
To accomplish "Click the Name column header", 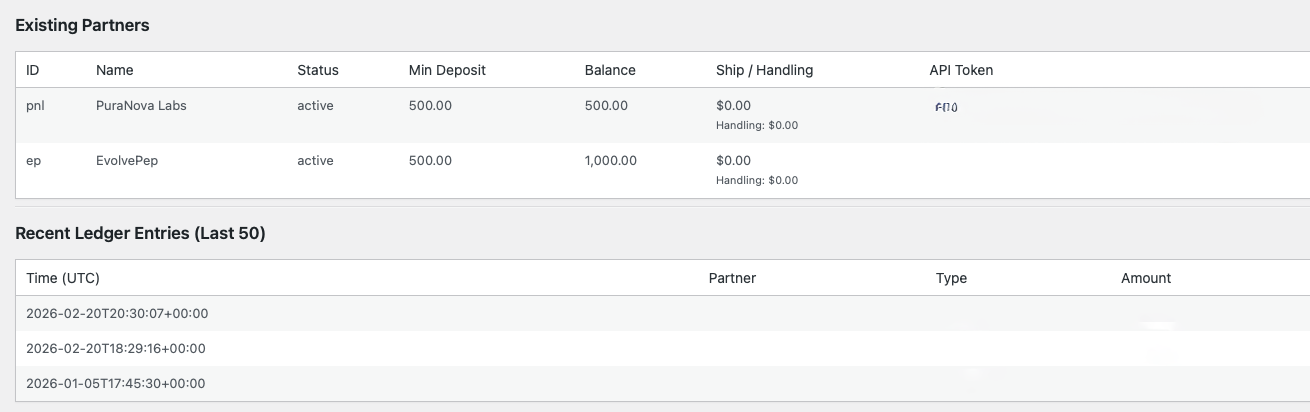I will pos(114,70).
